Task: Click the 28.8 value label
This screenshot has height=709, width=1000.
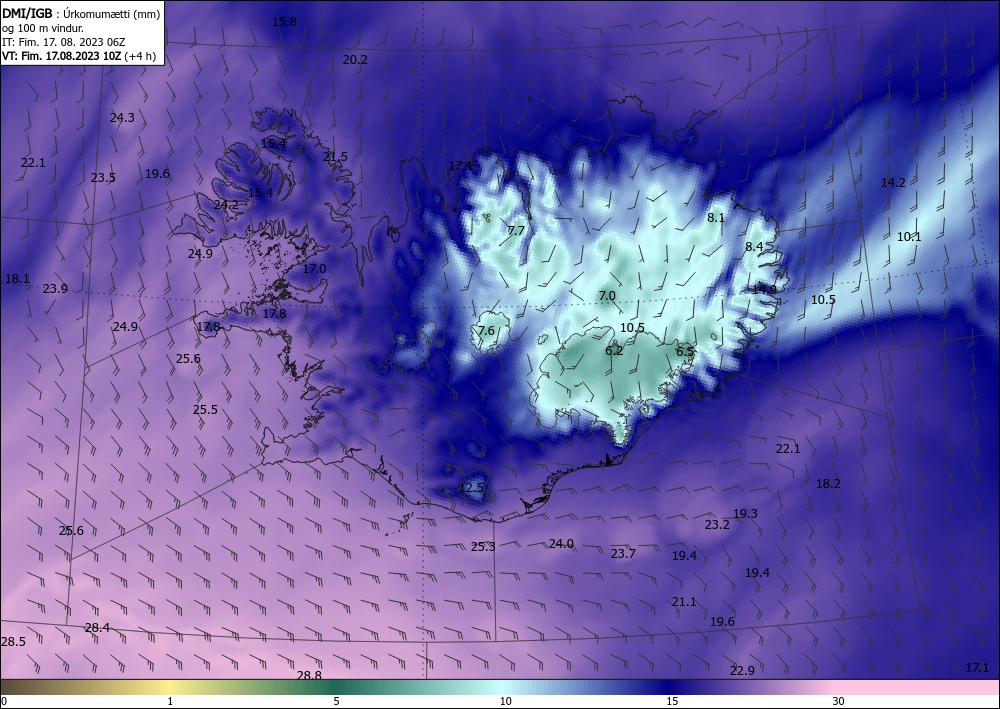Action: click(x=309, y=675)
